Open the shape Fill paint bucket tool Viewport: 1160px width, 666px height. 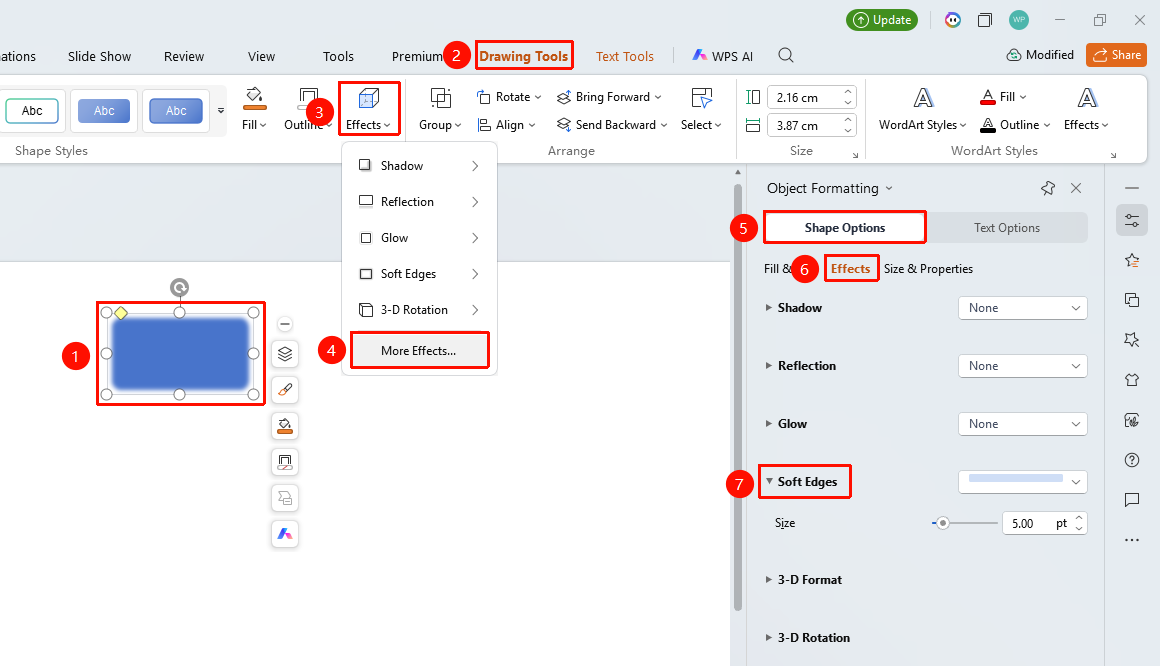coord(254,98)
